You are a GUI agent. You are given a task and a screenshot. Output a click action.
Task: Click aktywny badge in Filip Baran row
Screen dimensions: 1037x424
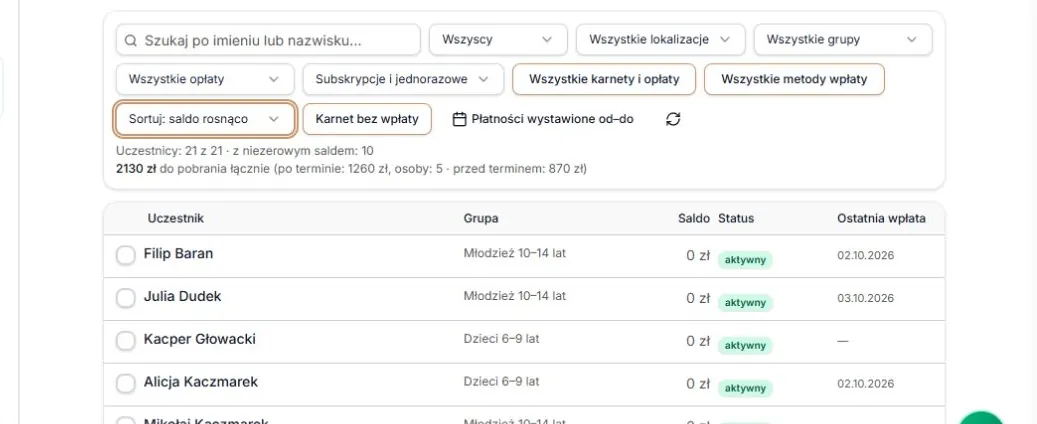[745, 260]
